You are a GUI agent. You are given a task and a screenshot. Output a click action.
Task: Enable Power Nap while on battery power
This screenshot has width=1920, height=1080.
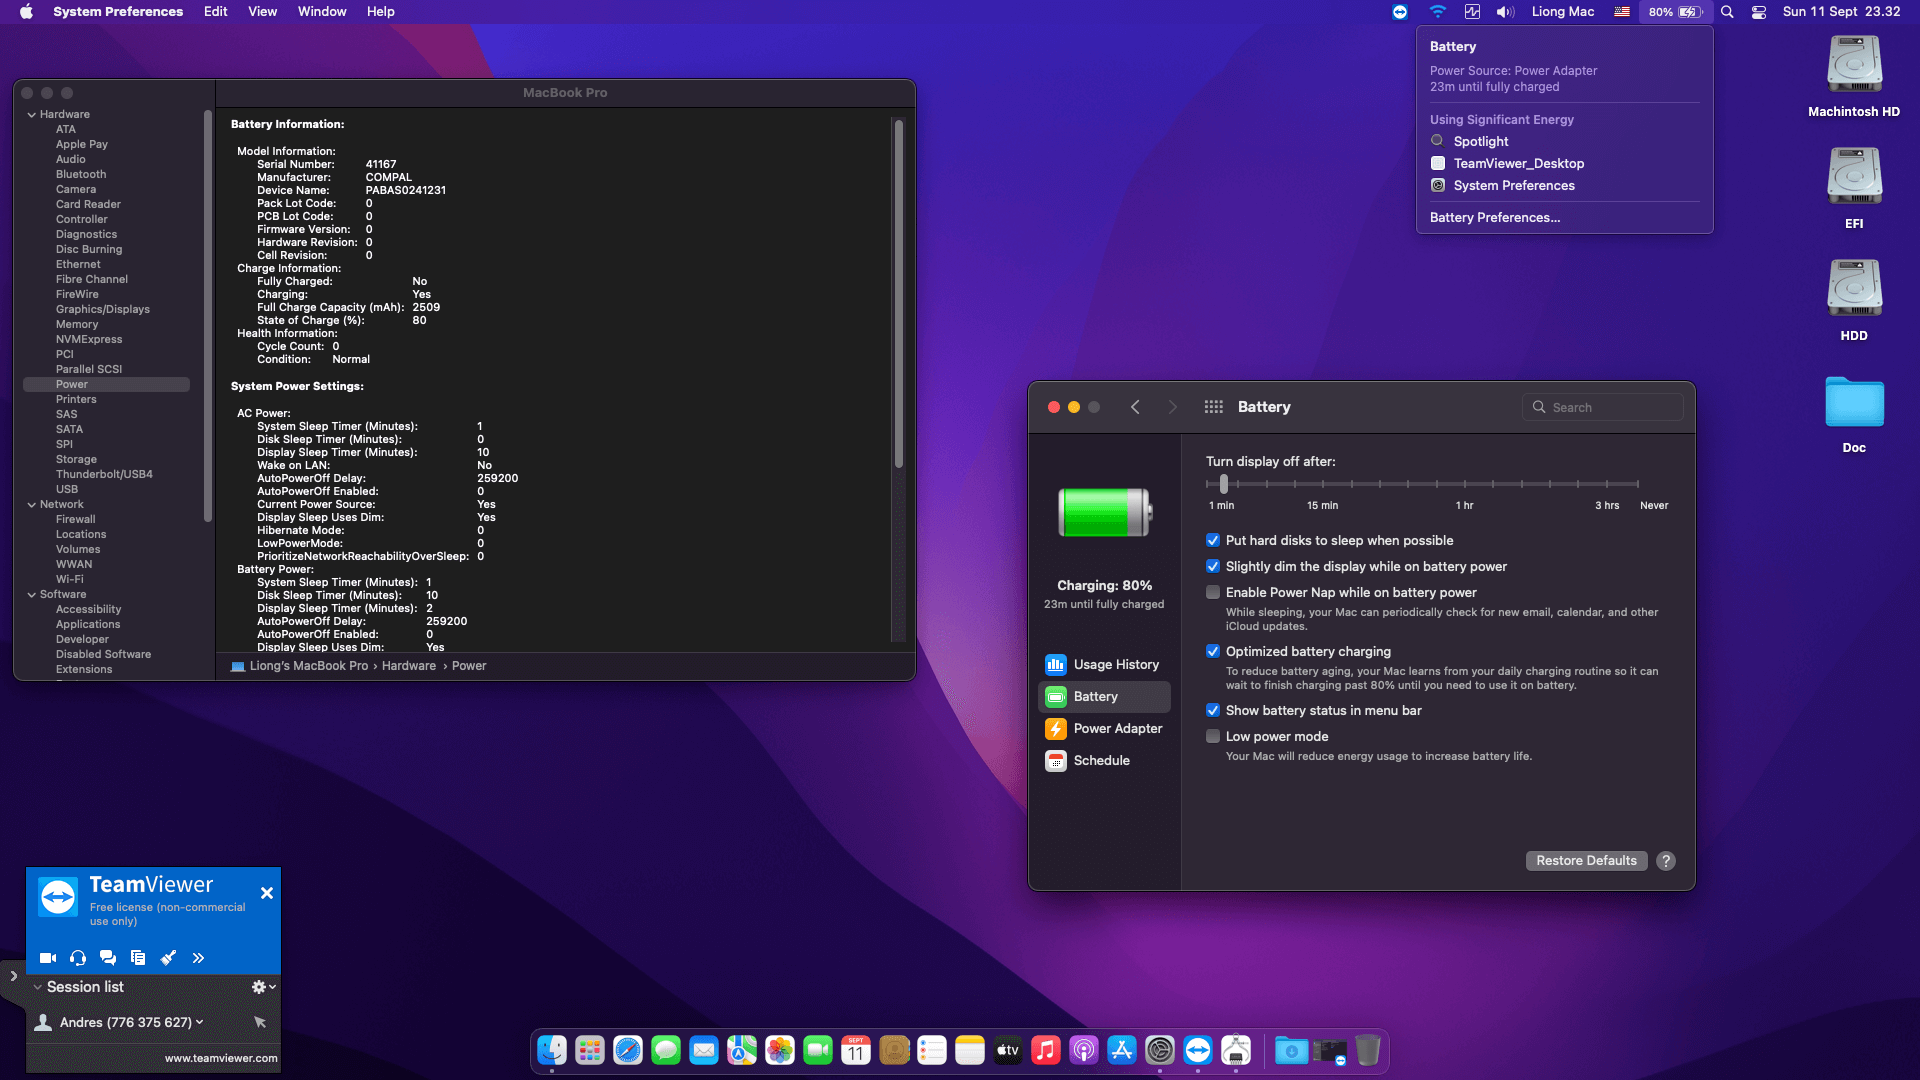click(x=1213, y=592)
